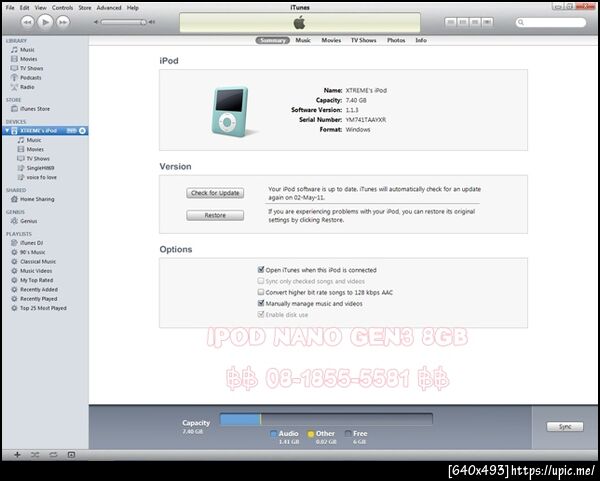The image size is (600, 481).
Task: Click the Play button
Action: (x=45, y=22)
